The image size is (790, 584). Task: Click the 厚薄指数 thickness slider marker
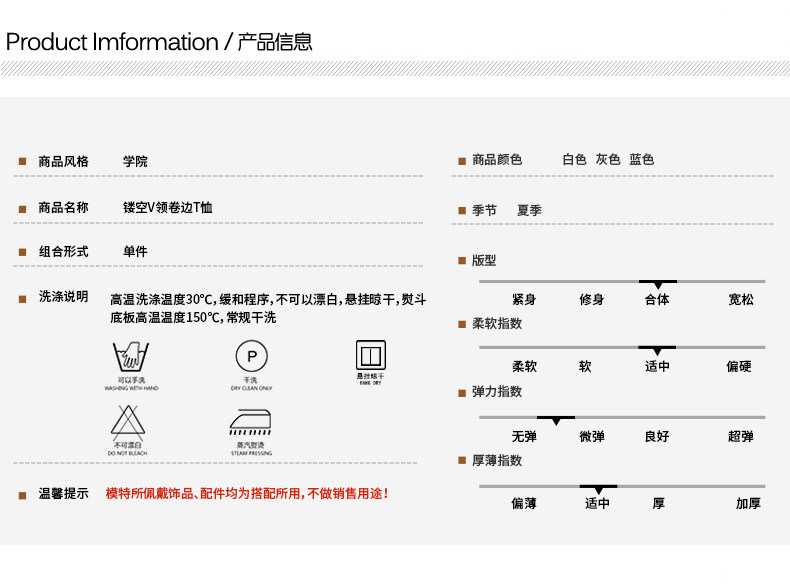coord(599,489)
